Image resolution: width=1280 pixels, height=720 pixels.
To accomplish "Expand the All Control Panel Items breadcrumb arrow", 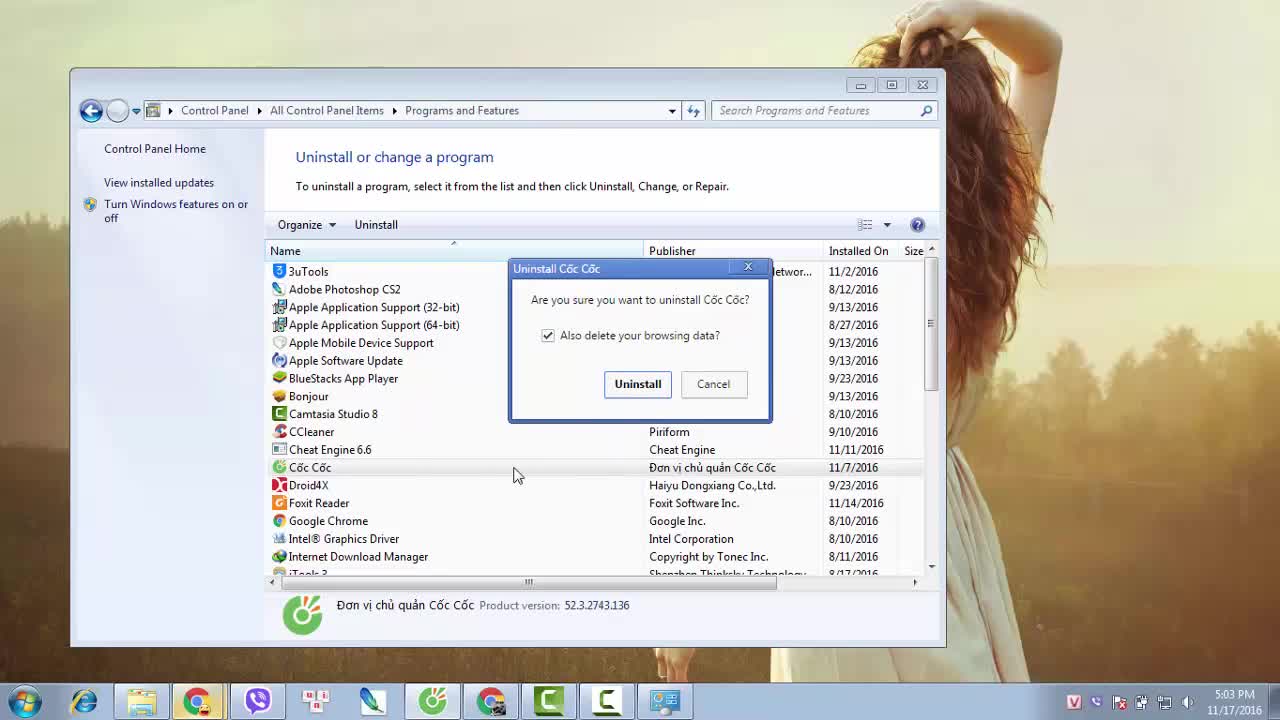I will tap(394, 111).
